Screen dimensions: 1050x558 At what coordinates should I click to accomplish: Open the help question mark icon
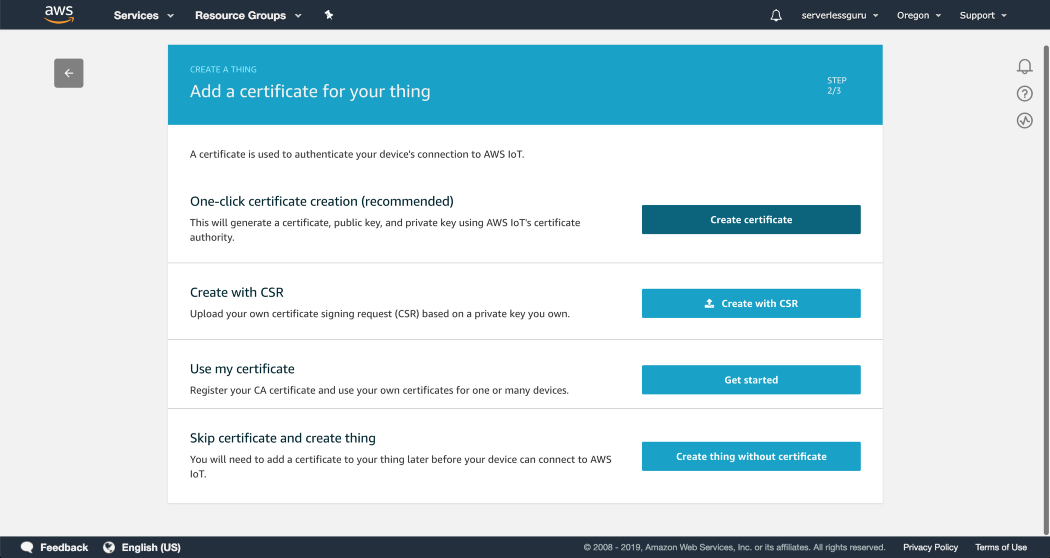point(1025,94)
